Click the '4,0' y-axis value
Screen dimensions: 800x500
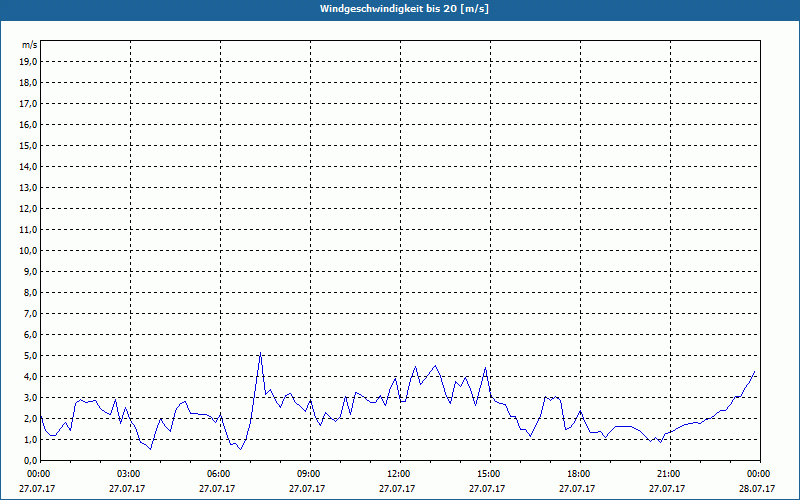pos(31,377)
